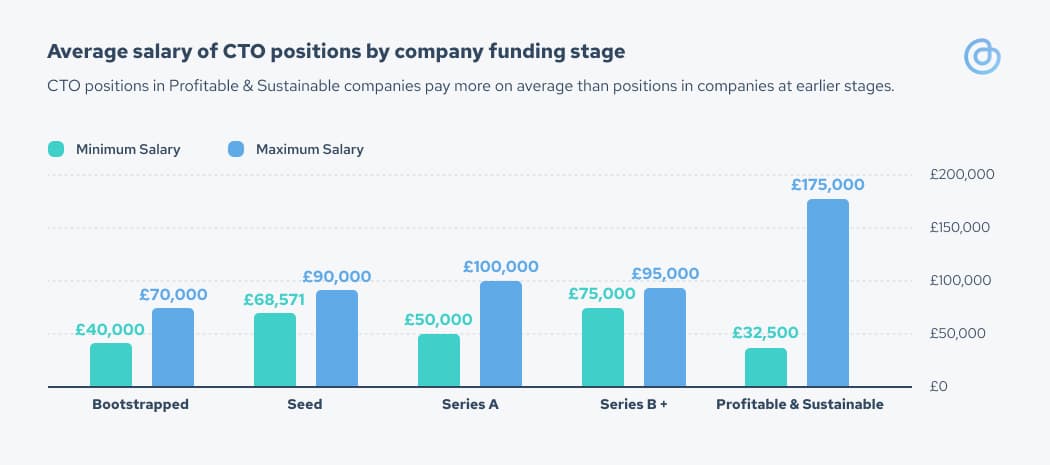Select the tall £175,000 maximum bar
1050x465 pixels.
[828, 293]
